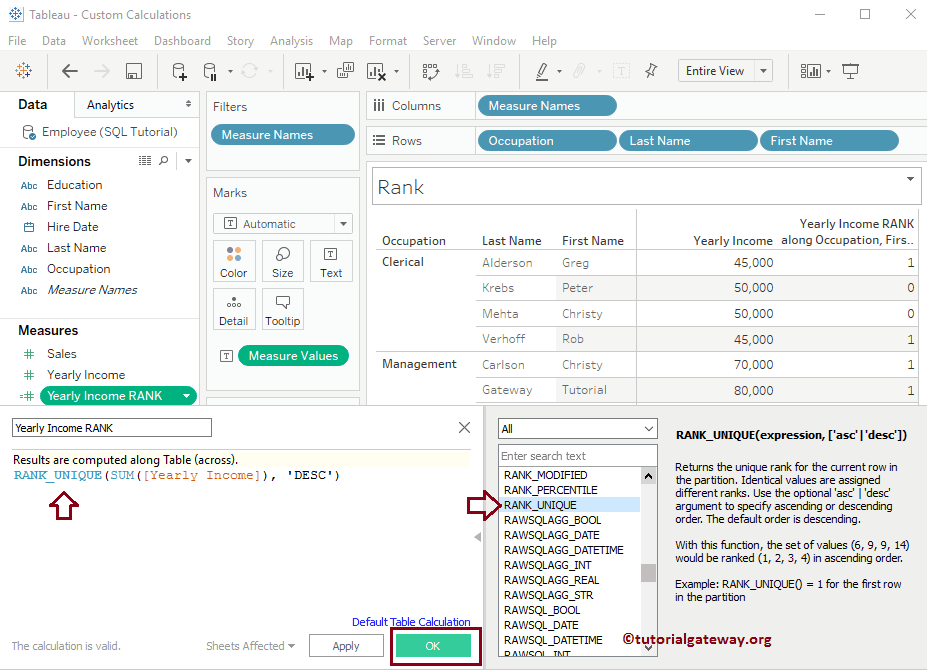
Task: Open Default Table Calculation link
Action: (414, 621)
